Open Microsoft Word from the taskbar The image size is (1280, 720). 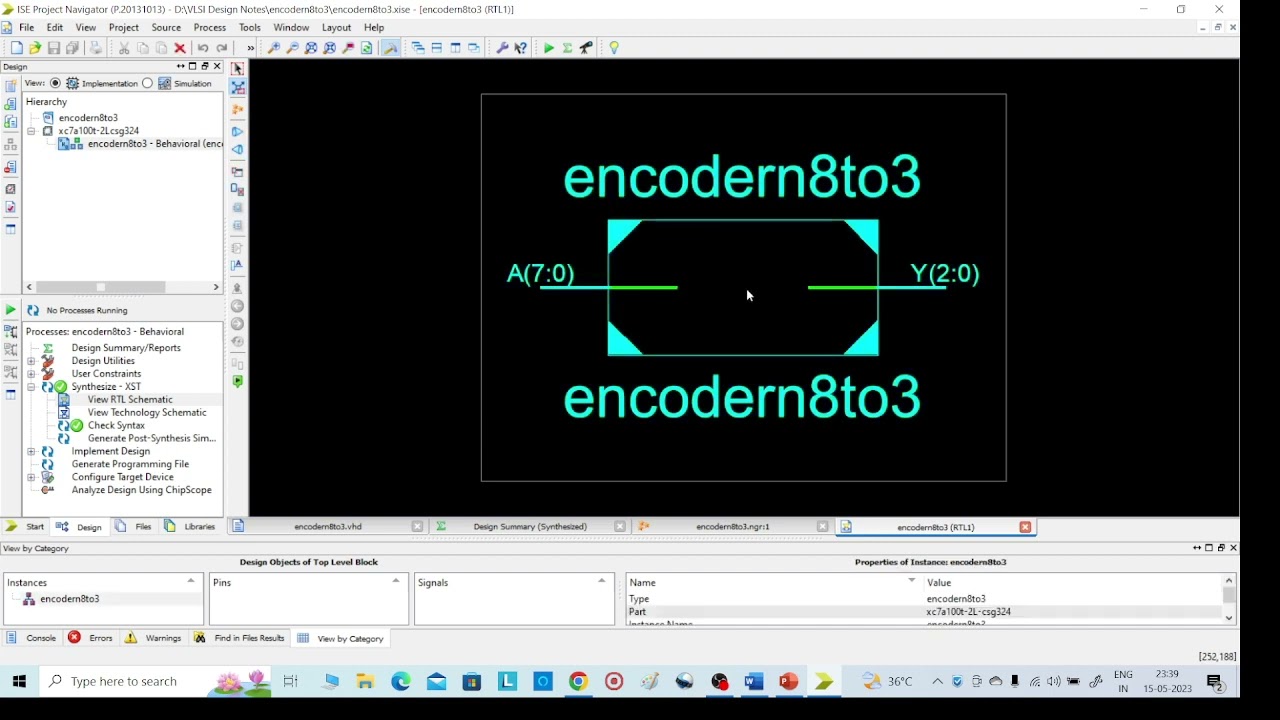[754, 681]
